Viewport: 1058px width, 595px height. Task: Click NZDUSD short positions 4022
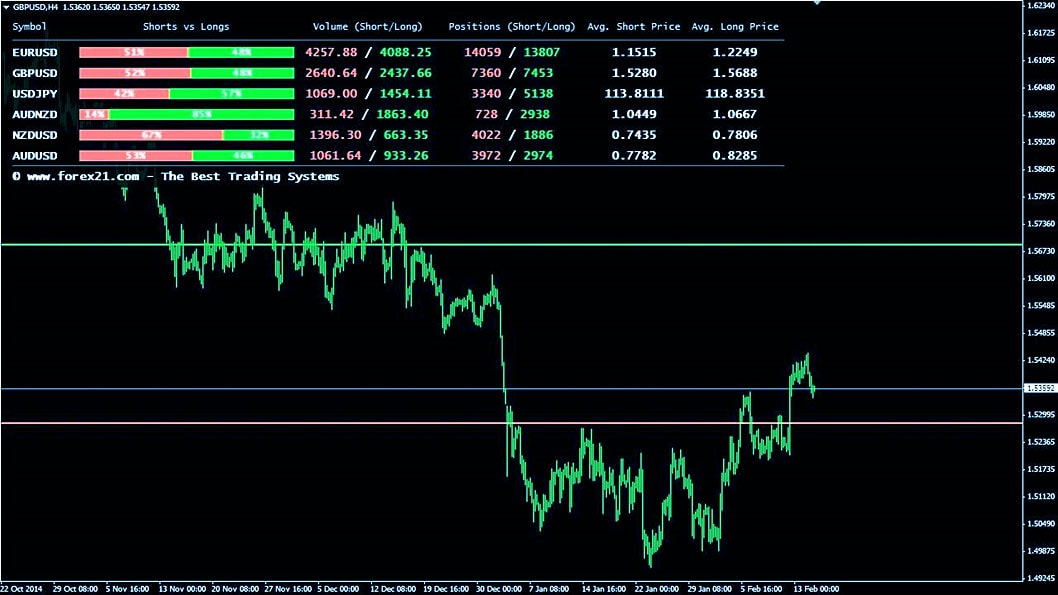click(x=486, y=135)
